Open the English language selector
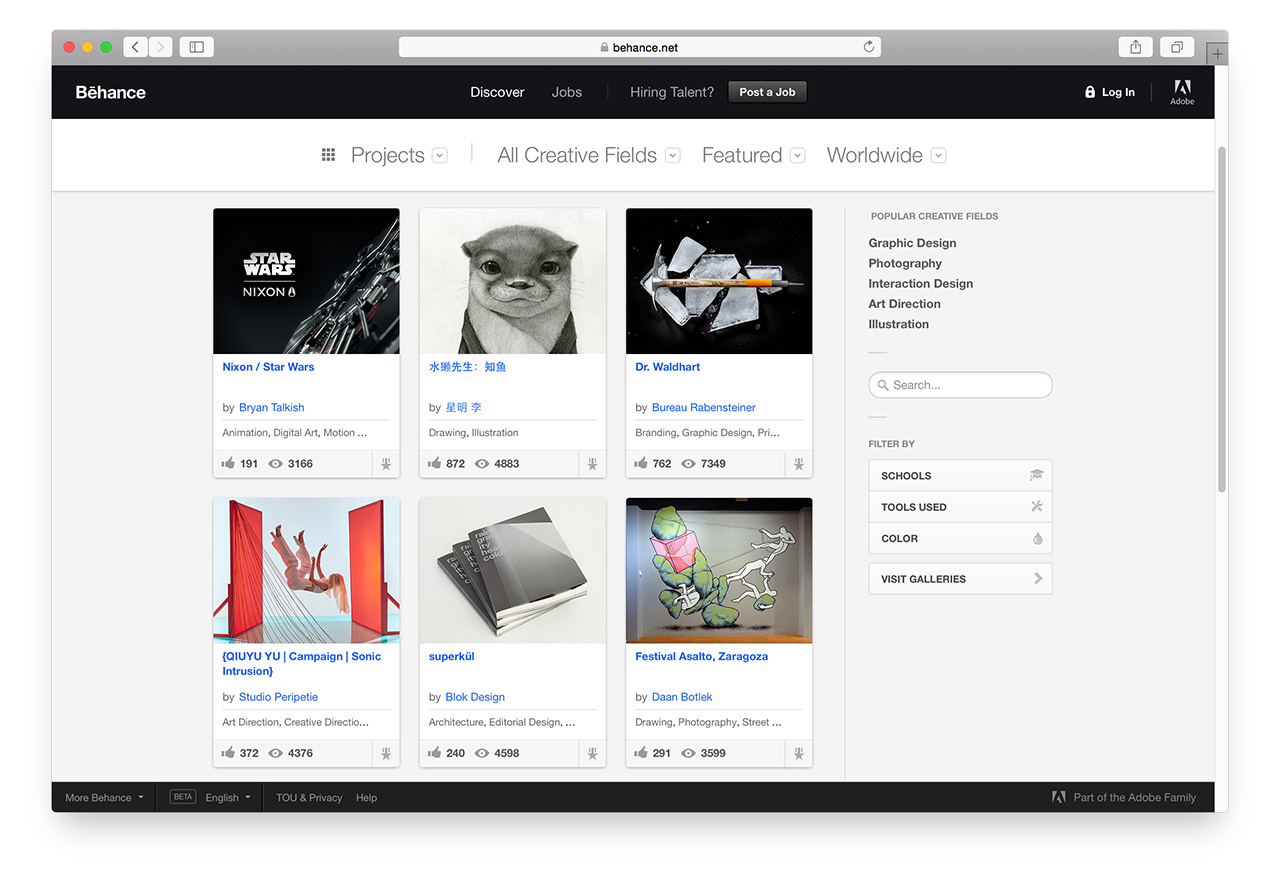The width and height of the screenshot is (1280, 886). [x=228, y=798]
